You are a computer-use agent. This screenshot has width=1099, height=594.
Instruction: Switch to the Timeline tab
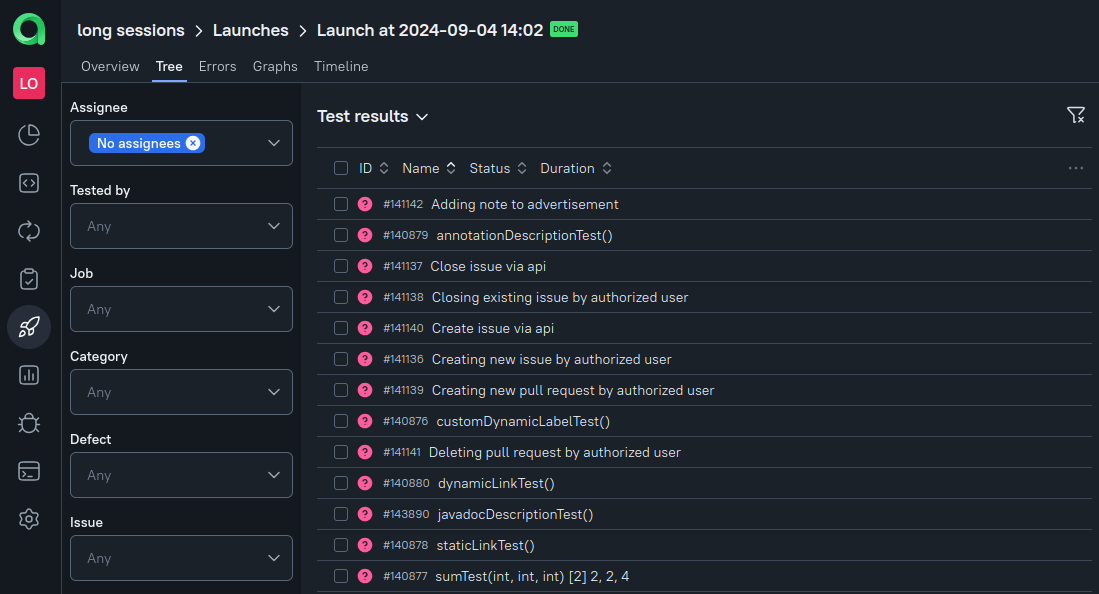(x=341, y=66)
